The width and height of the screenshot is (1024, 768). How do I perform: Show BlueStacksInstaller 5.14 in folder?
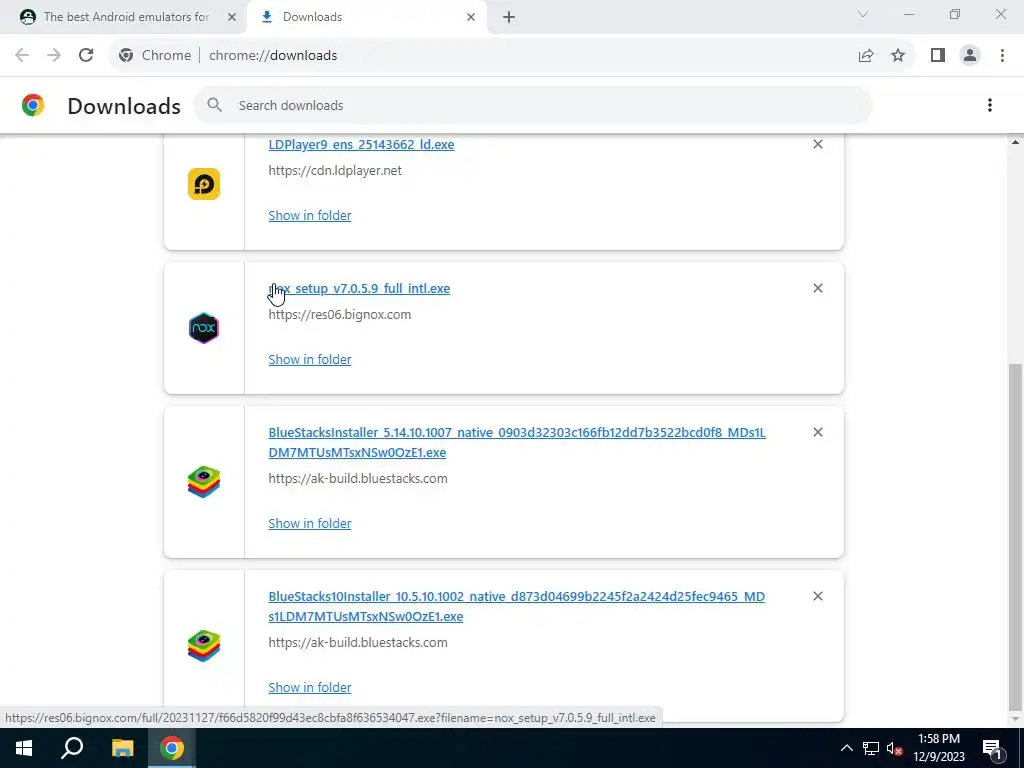[310, 523]
